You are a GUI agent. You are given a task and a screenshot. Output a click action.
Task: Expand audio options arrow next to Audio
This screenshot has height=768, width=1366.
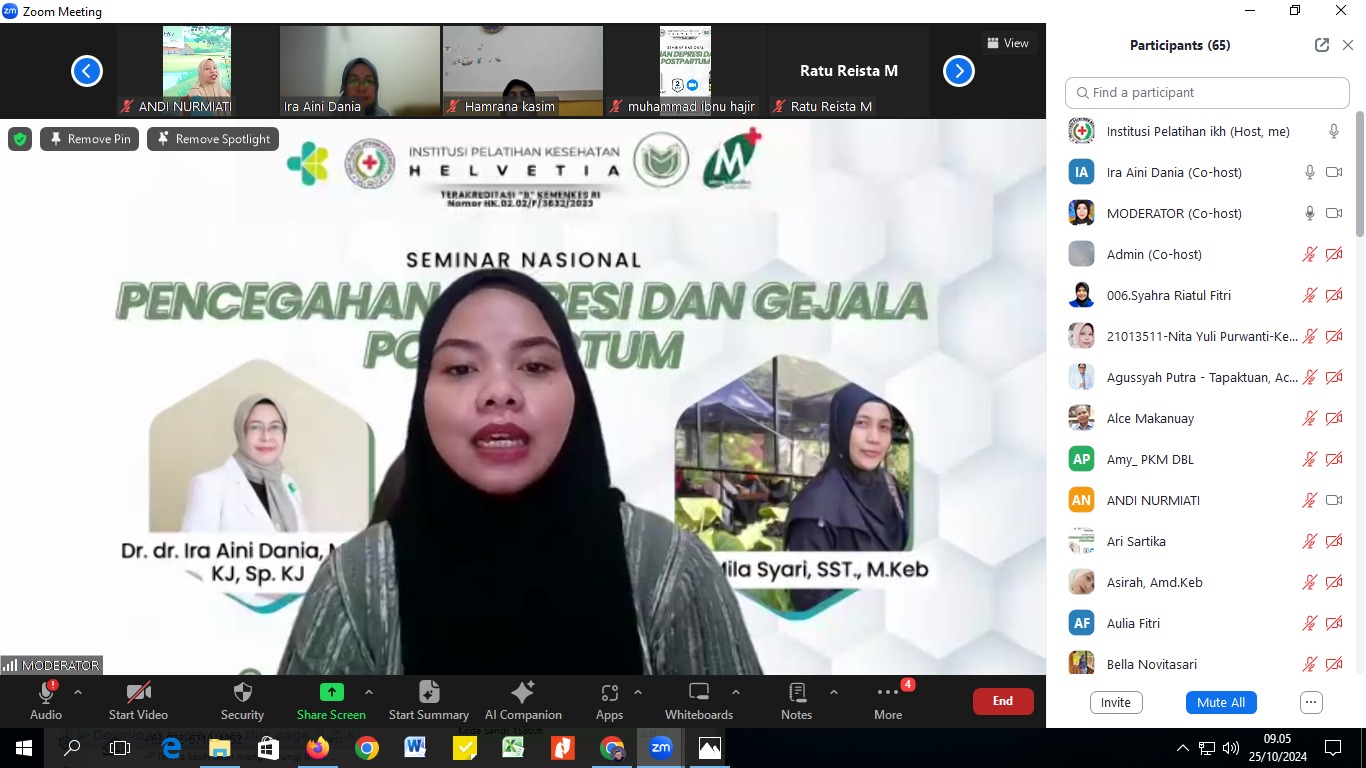pyautogui.click(x=78, y=692)
